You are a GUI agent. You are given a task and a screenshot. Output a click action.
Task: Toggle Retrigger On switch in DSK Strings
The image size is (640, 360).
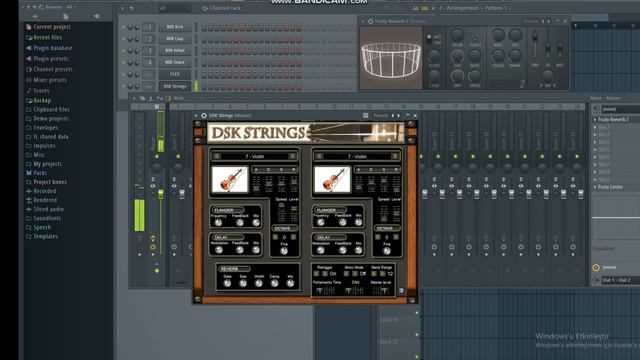pyautogui.click(x=325, y=273)
